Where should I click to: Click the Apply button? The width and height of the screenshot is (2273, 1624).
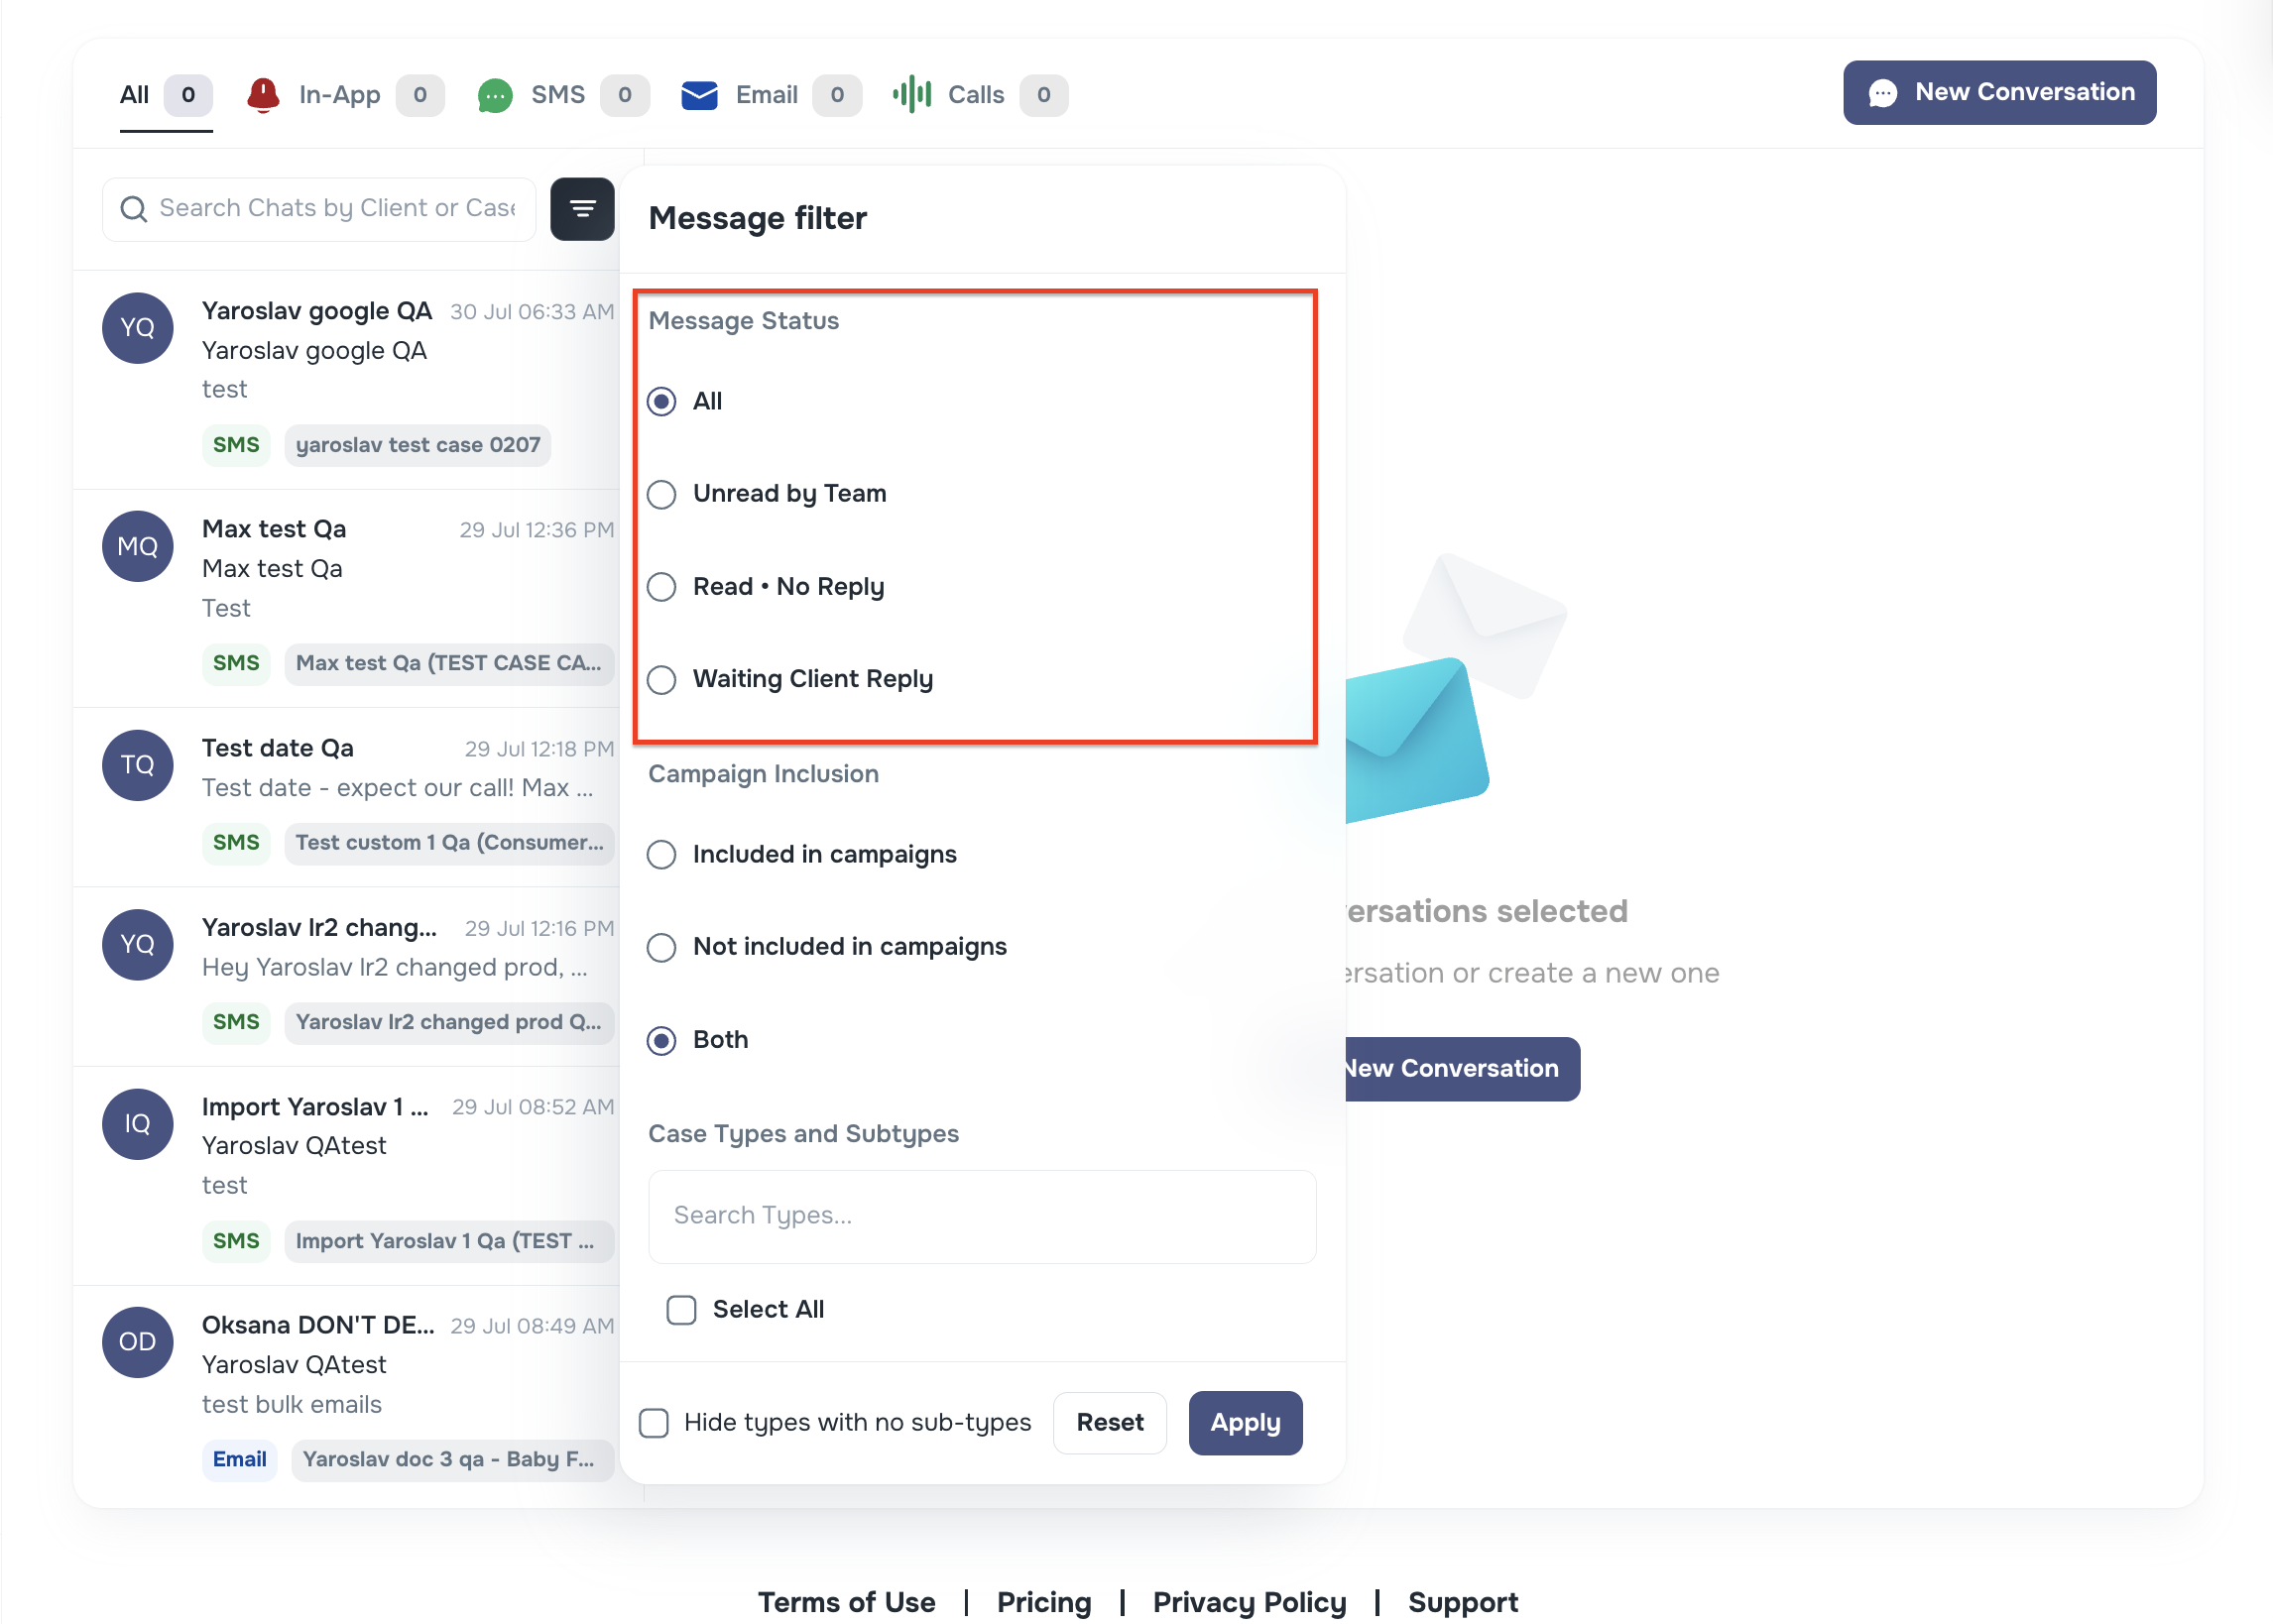point(1245,1422)
